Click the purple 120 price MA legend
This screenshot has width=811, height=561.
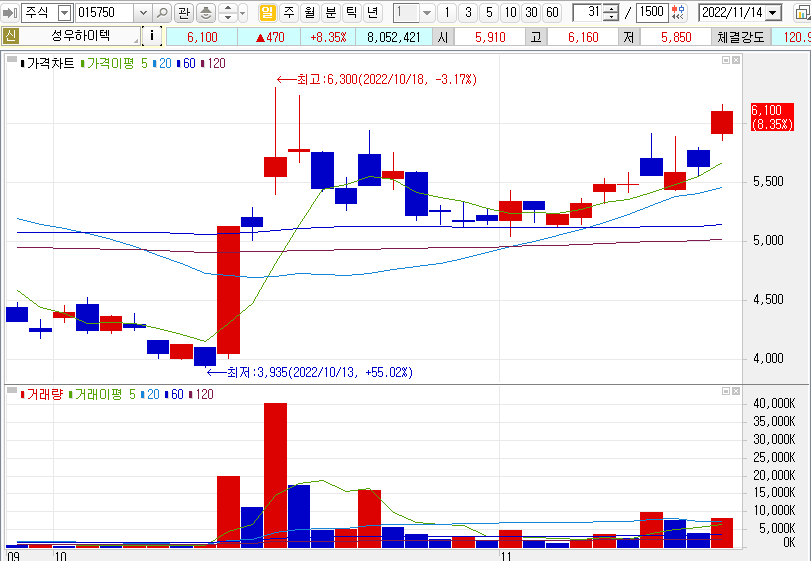(213, 64)
